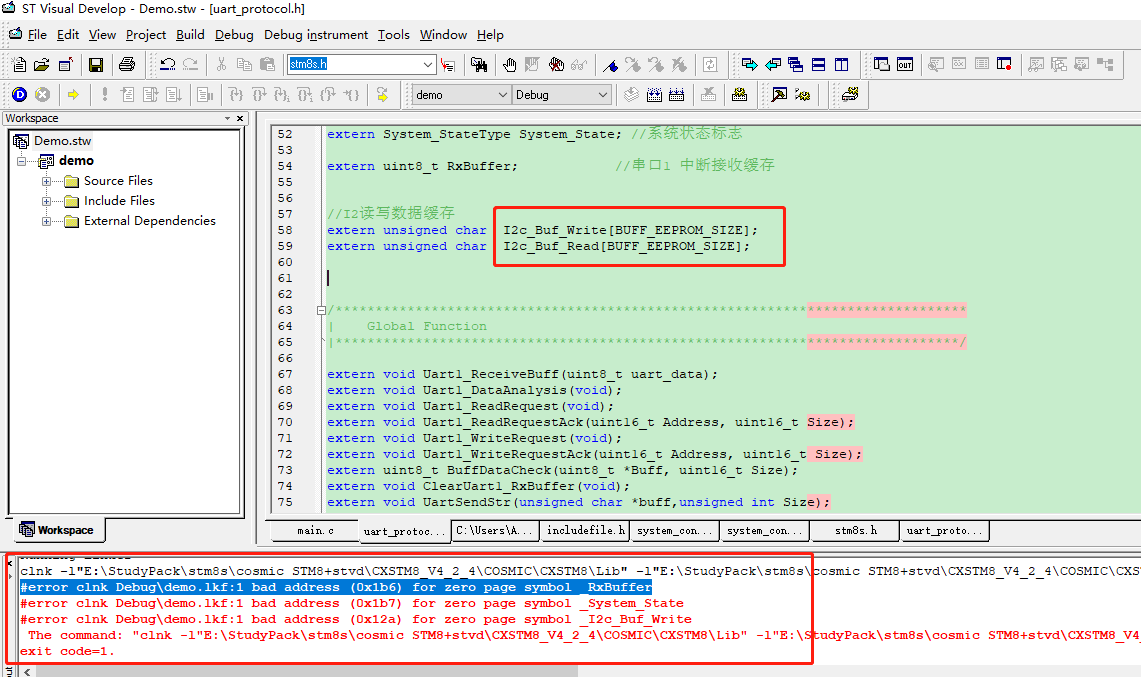
Task: Switch to the main.c editor tab
Action: pyautogui.click(x=315, y=531)
